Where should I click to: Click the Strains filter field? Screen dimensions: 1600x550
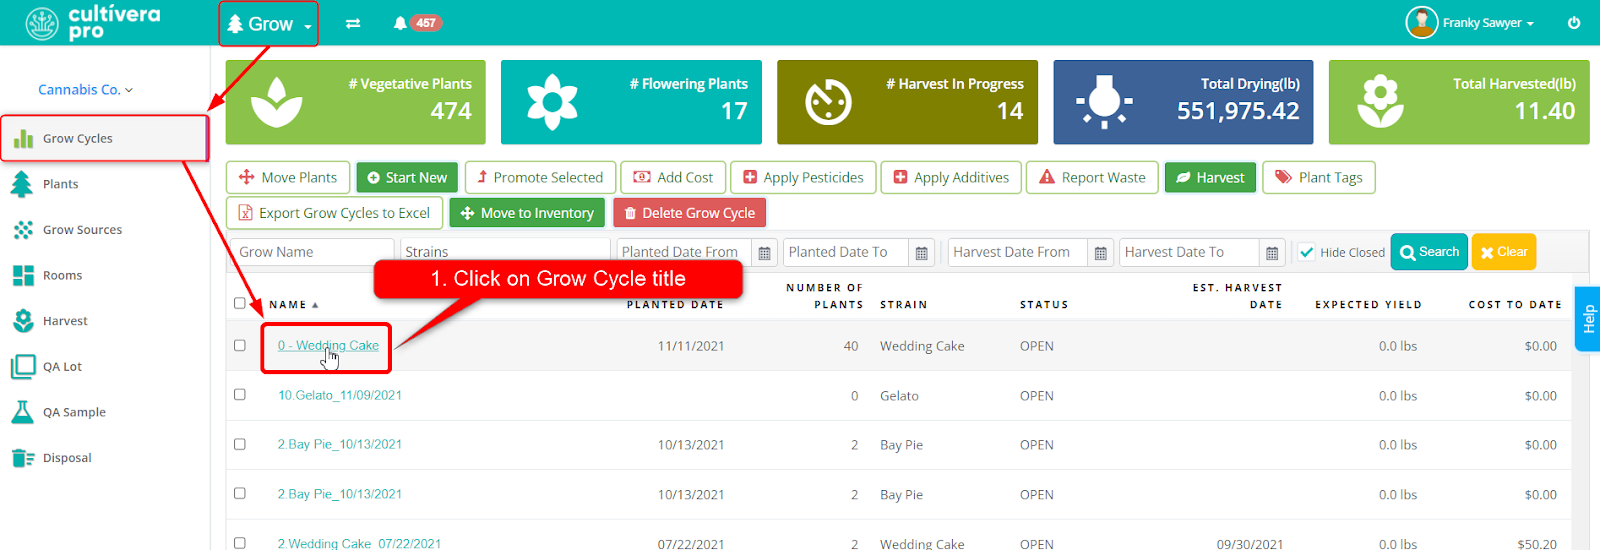[x=505, y=252]
